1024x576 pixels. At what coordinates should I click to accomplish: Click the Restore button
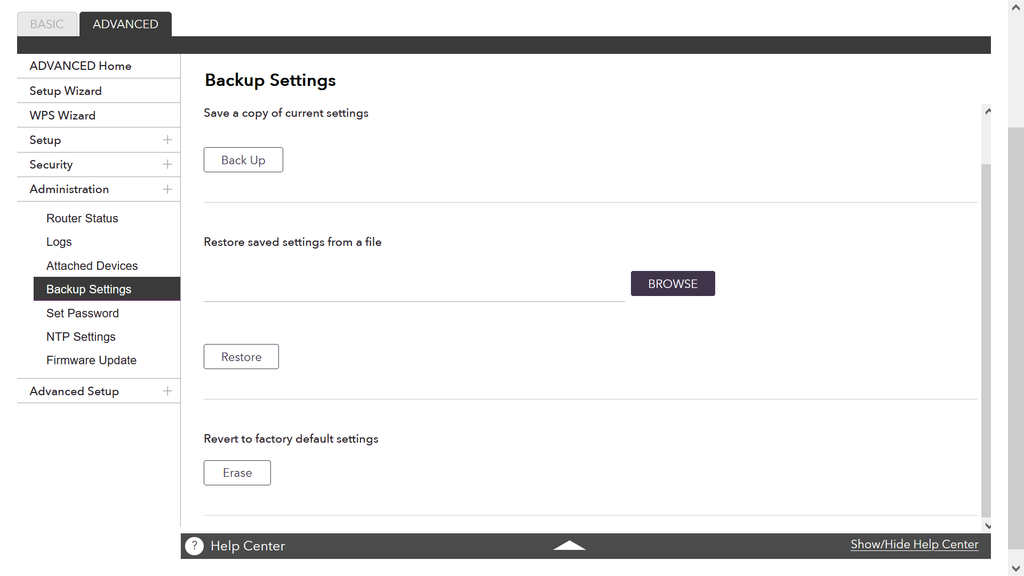pyautogui.click(x=241, y=357)
